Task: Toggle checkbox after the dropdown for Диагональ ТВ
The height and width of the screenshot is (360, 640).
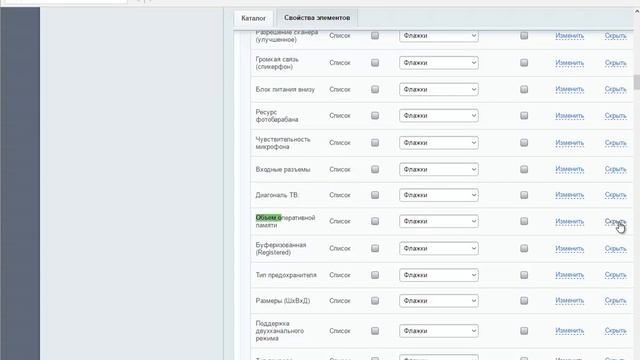Action: coord(524,195)
